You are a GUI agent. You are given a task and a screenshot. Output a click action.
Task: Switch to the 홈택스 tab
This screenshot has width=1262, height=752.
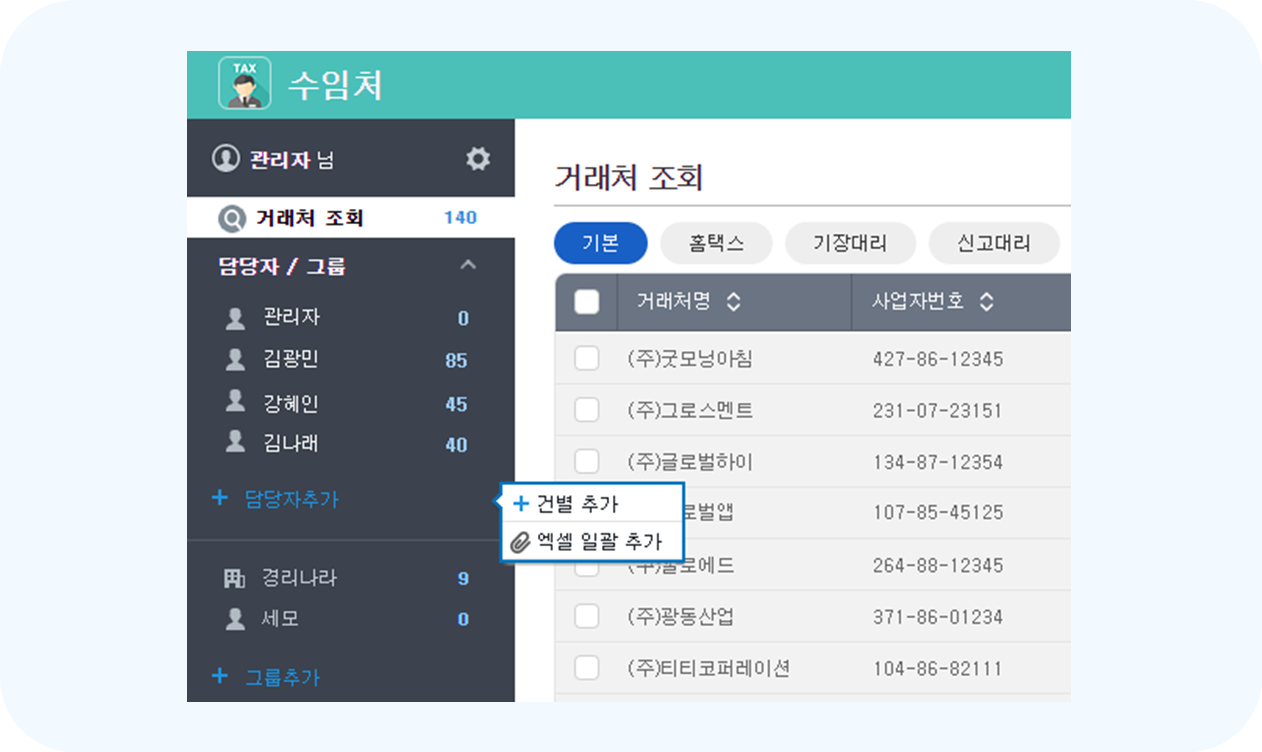[x=716, y=243]
